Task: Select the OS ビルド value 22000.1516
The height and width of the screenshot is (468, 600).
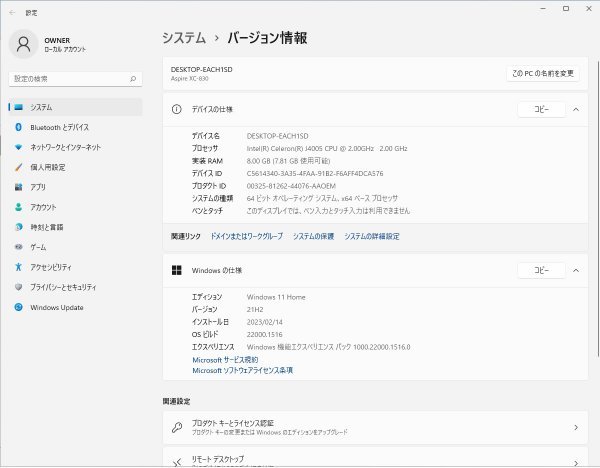Action: click(264, 334)
